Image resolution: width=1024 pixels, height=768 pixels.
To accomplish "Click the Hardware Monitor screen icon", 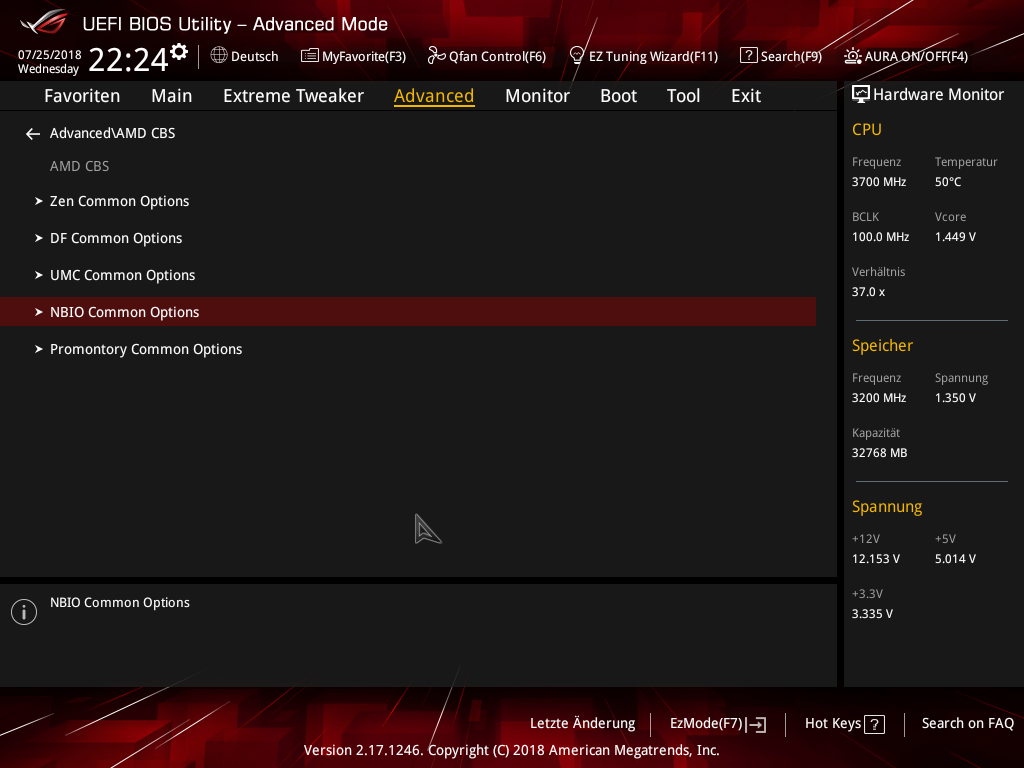I will pos(861,94).
